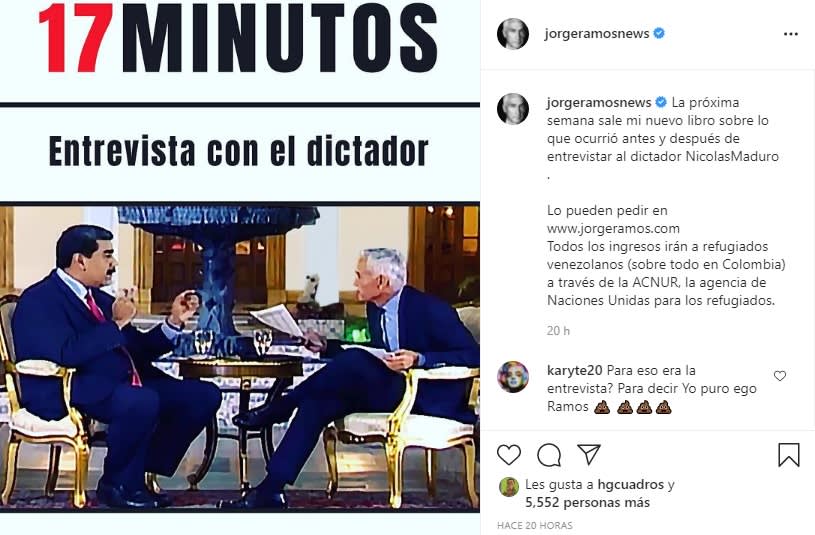The width and height of the screenshot is (815, 535).
Task: Click the verified badge in the caption
Action: pos(661,102)
